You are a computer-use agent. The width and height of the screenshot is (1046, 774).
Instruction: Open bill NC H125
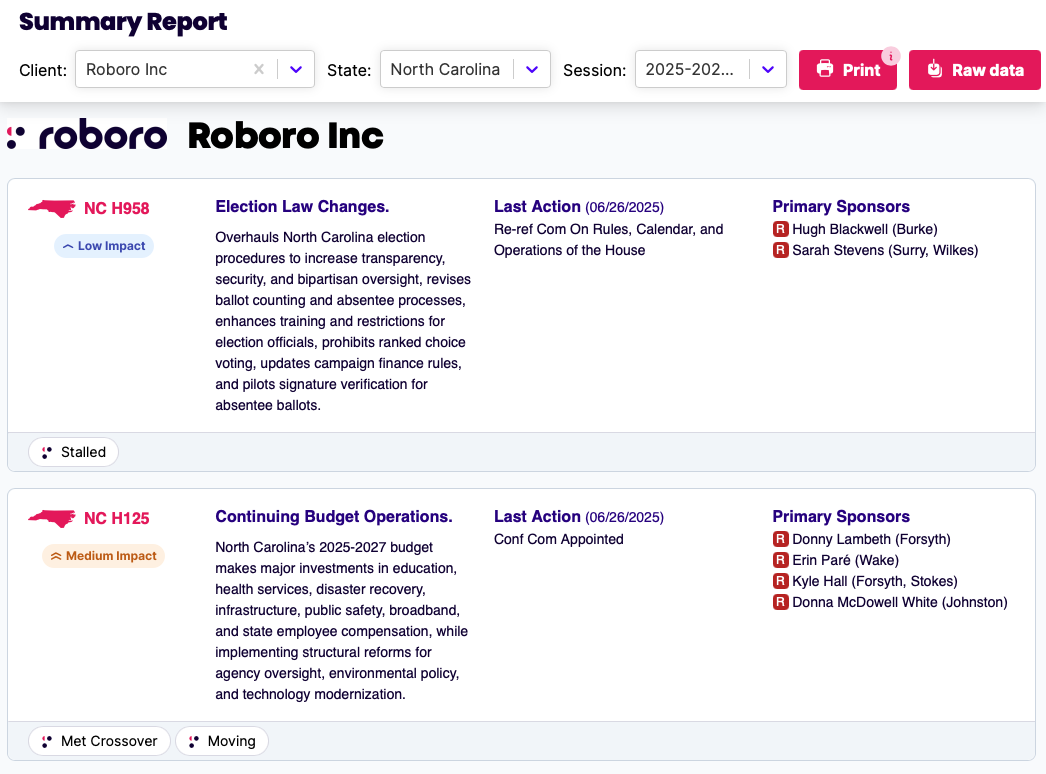point(117,518)
